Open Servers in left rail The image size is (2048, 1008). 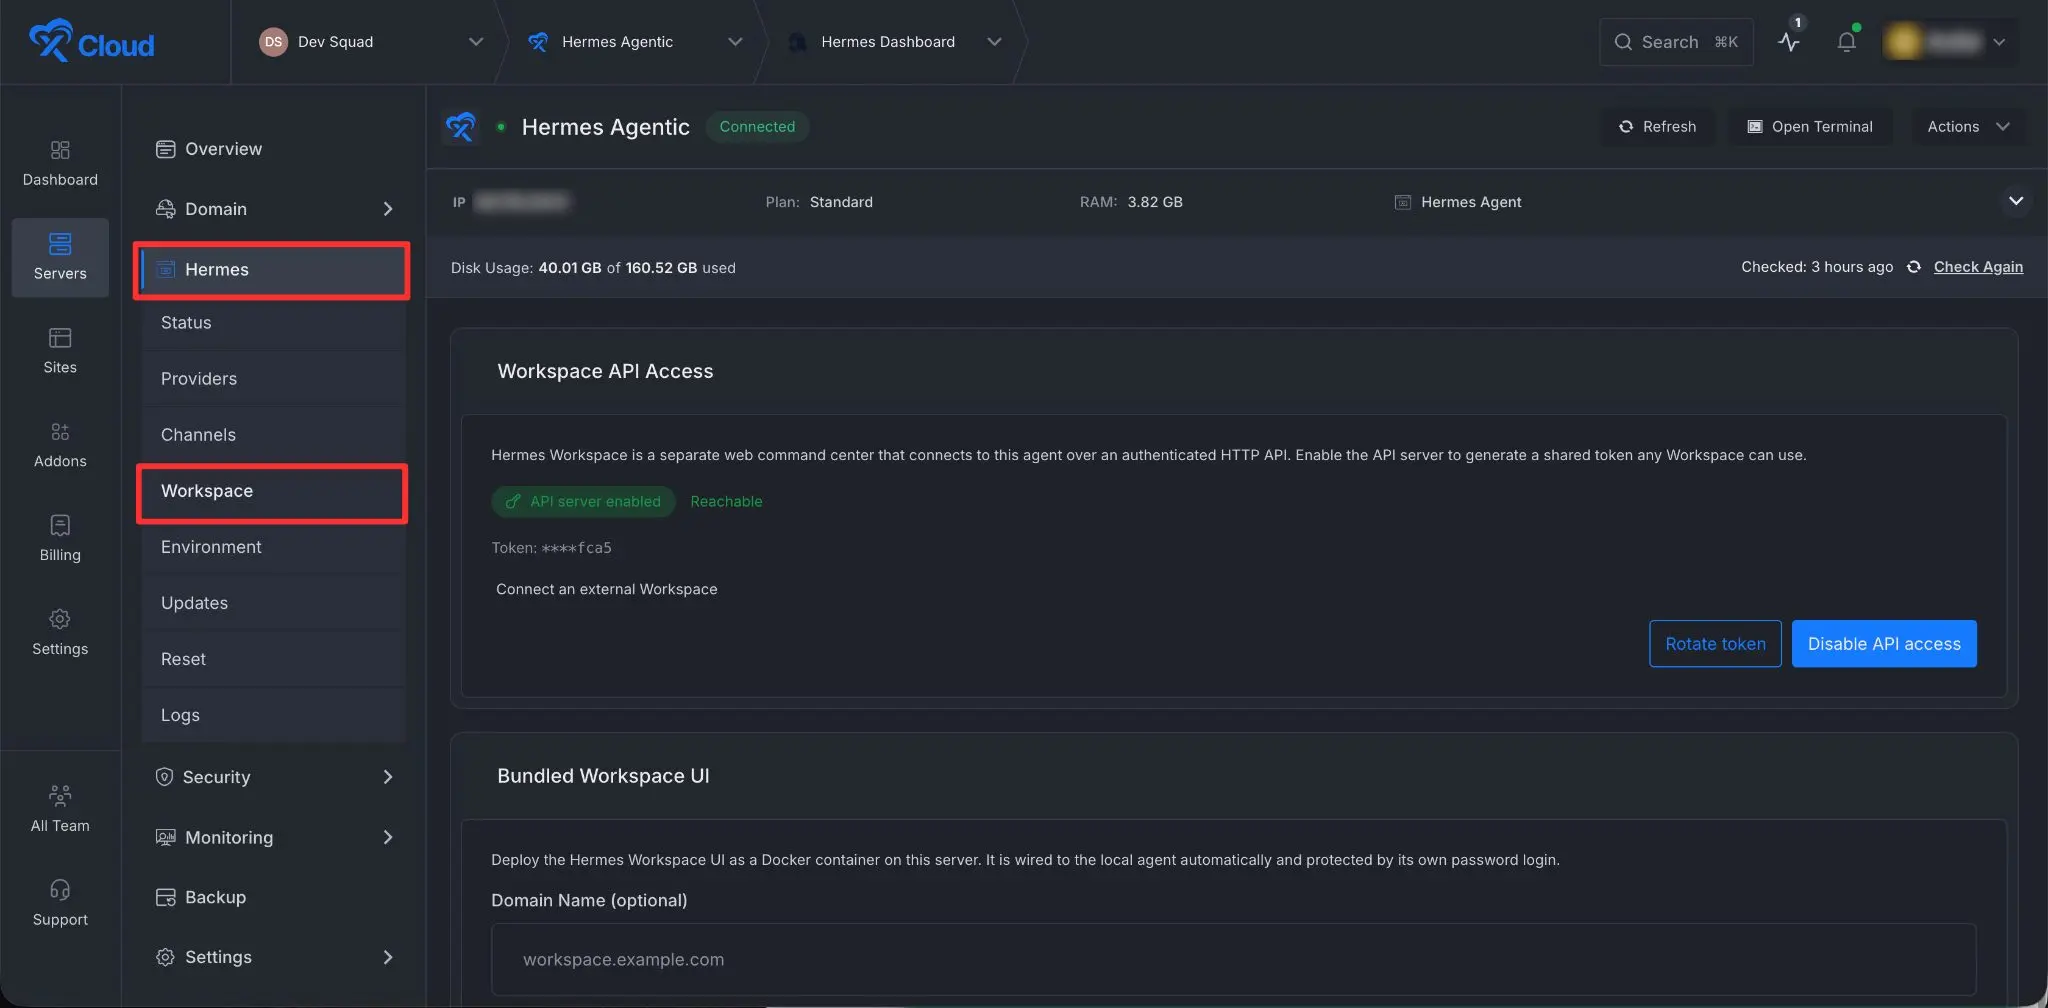(60, 257)
